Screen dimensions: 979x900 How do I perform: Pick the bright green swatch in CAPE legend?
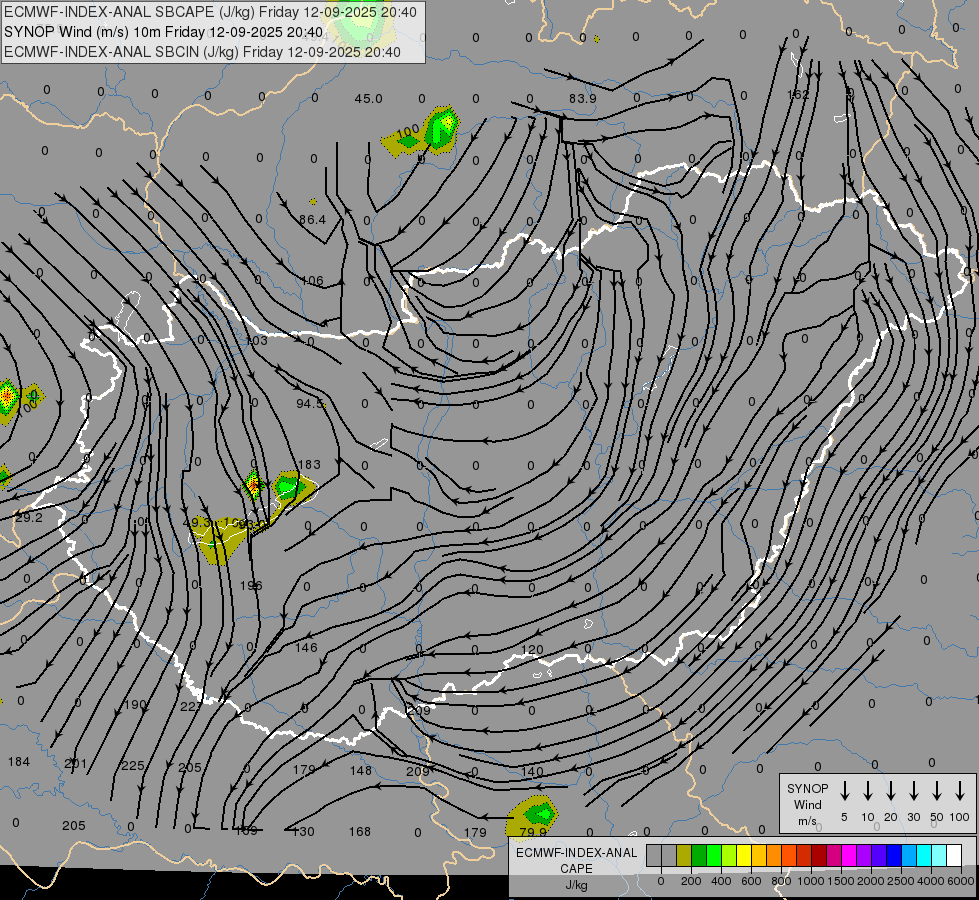(x=714, y=855)
